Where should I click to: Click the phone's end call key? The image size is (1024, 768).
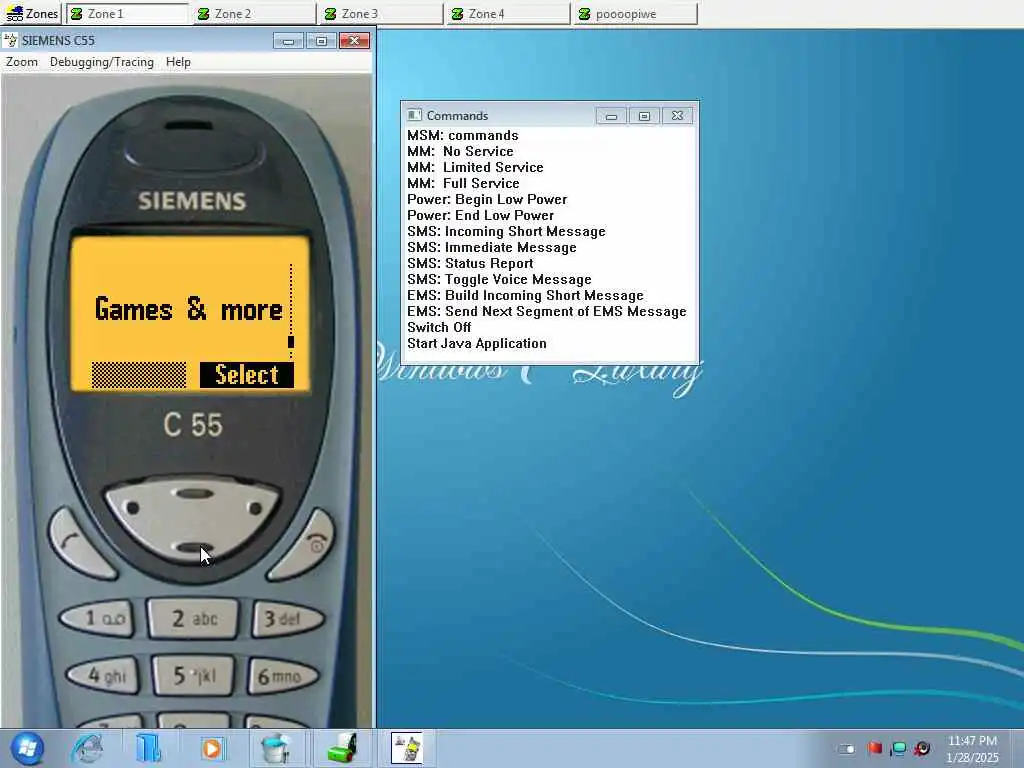click(x=304, y=545)
